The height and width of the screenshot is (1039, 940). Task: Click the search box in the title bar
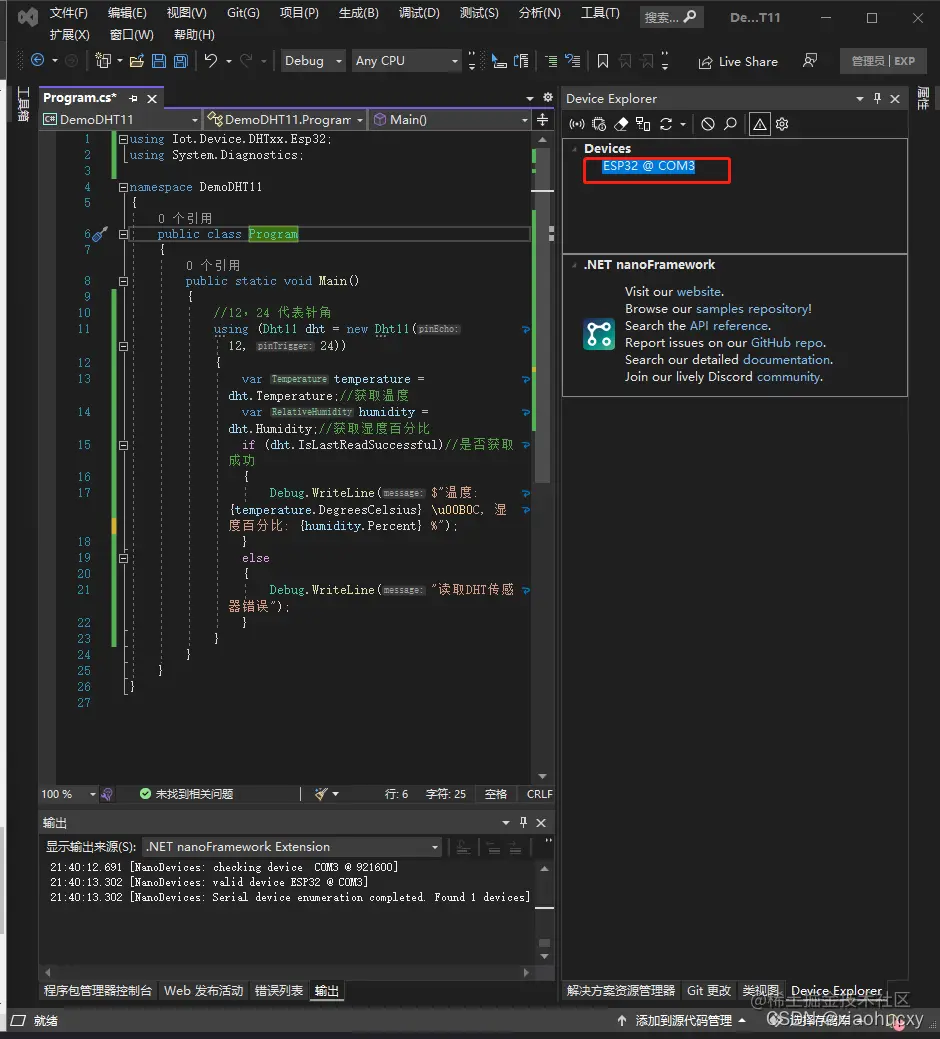click(671, 17)
